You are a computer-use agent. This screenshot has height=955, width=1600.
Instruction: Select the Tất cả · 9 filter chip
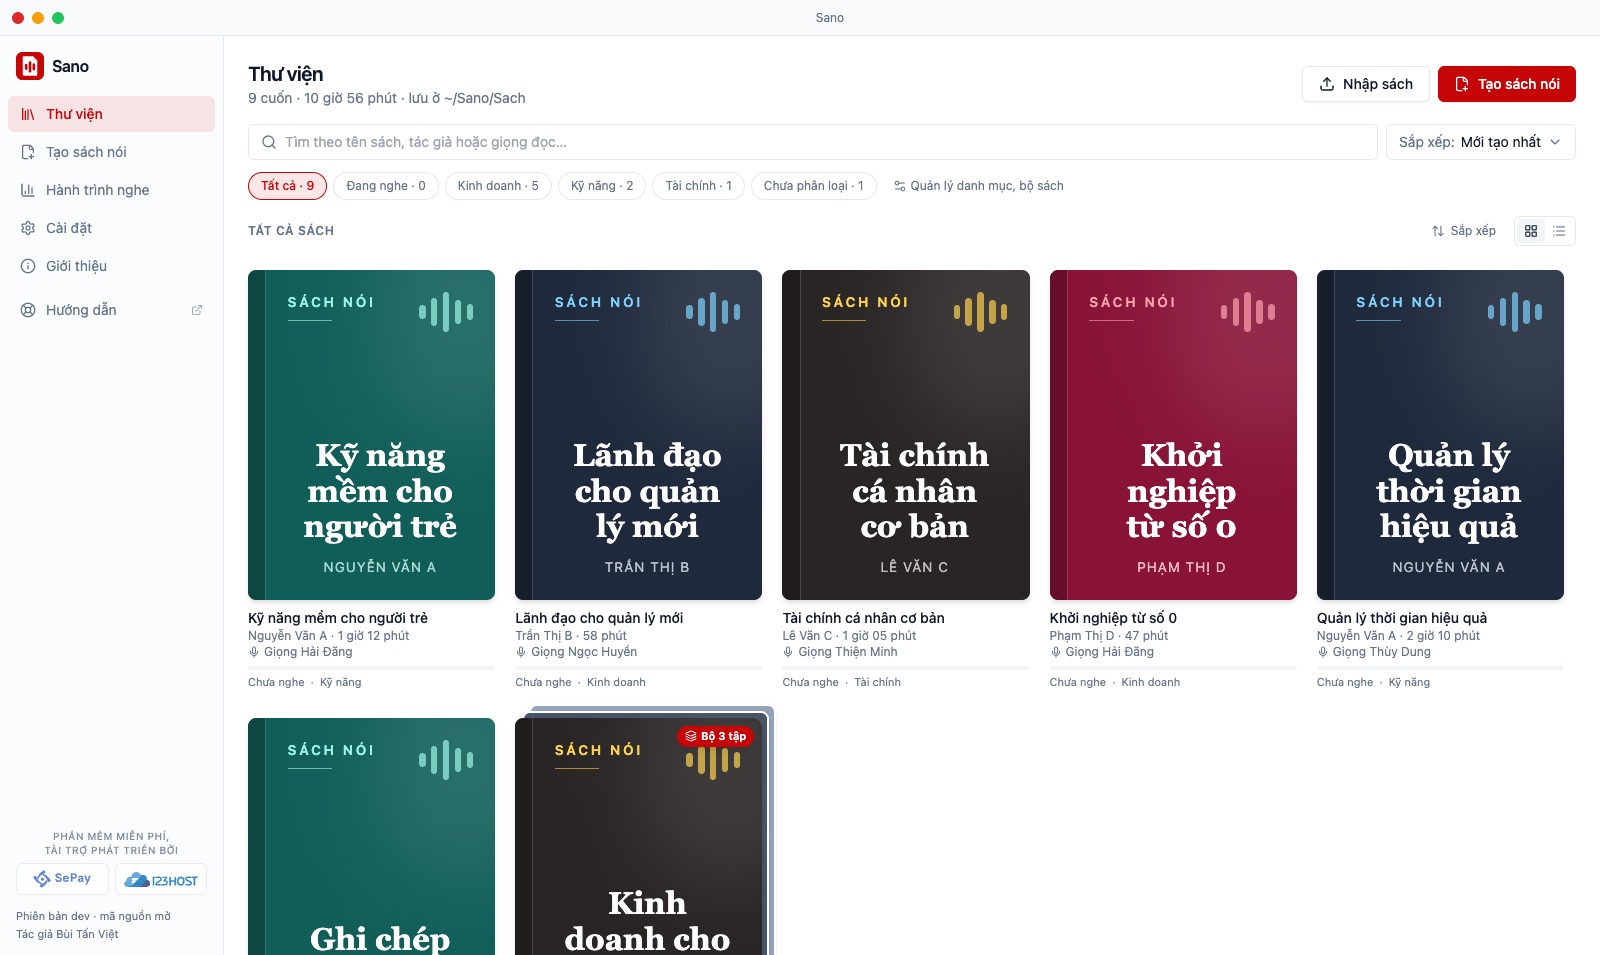coord(288,186)
